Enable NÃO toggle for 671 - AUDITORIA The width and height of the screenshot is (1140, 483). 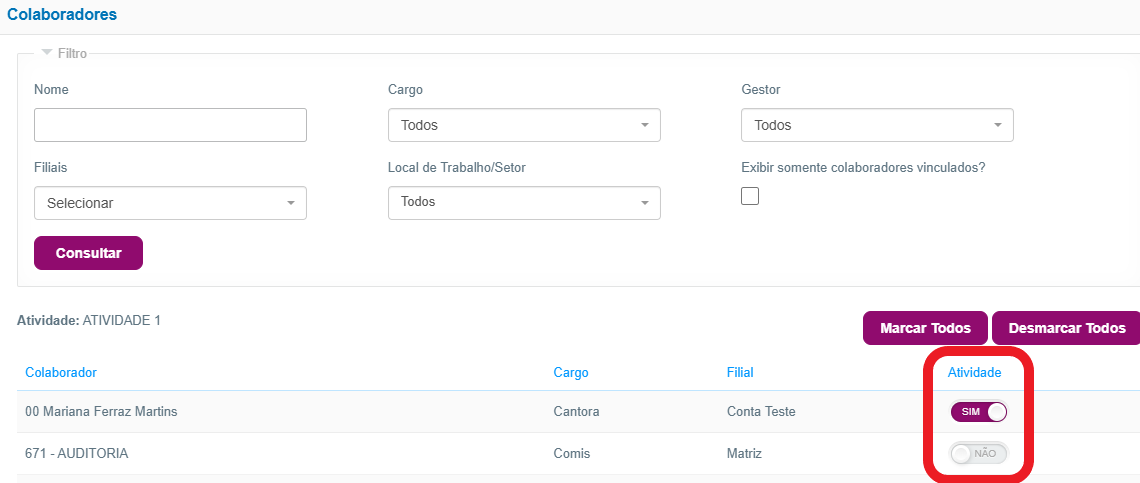pos(979,454)
